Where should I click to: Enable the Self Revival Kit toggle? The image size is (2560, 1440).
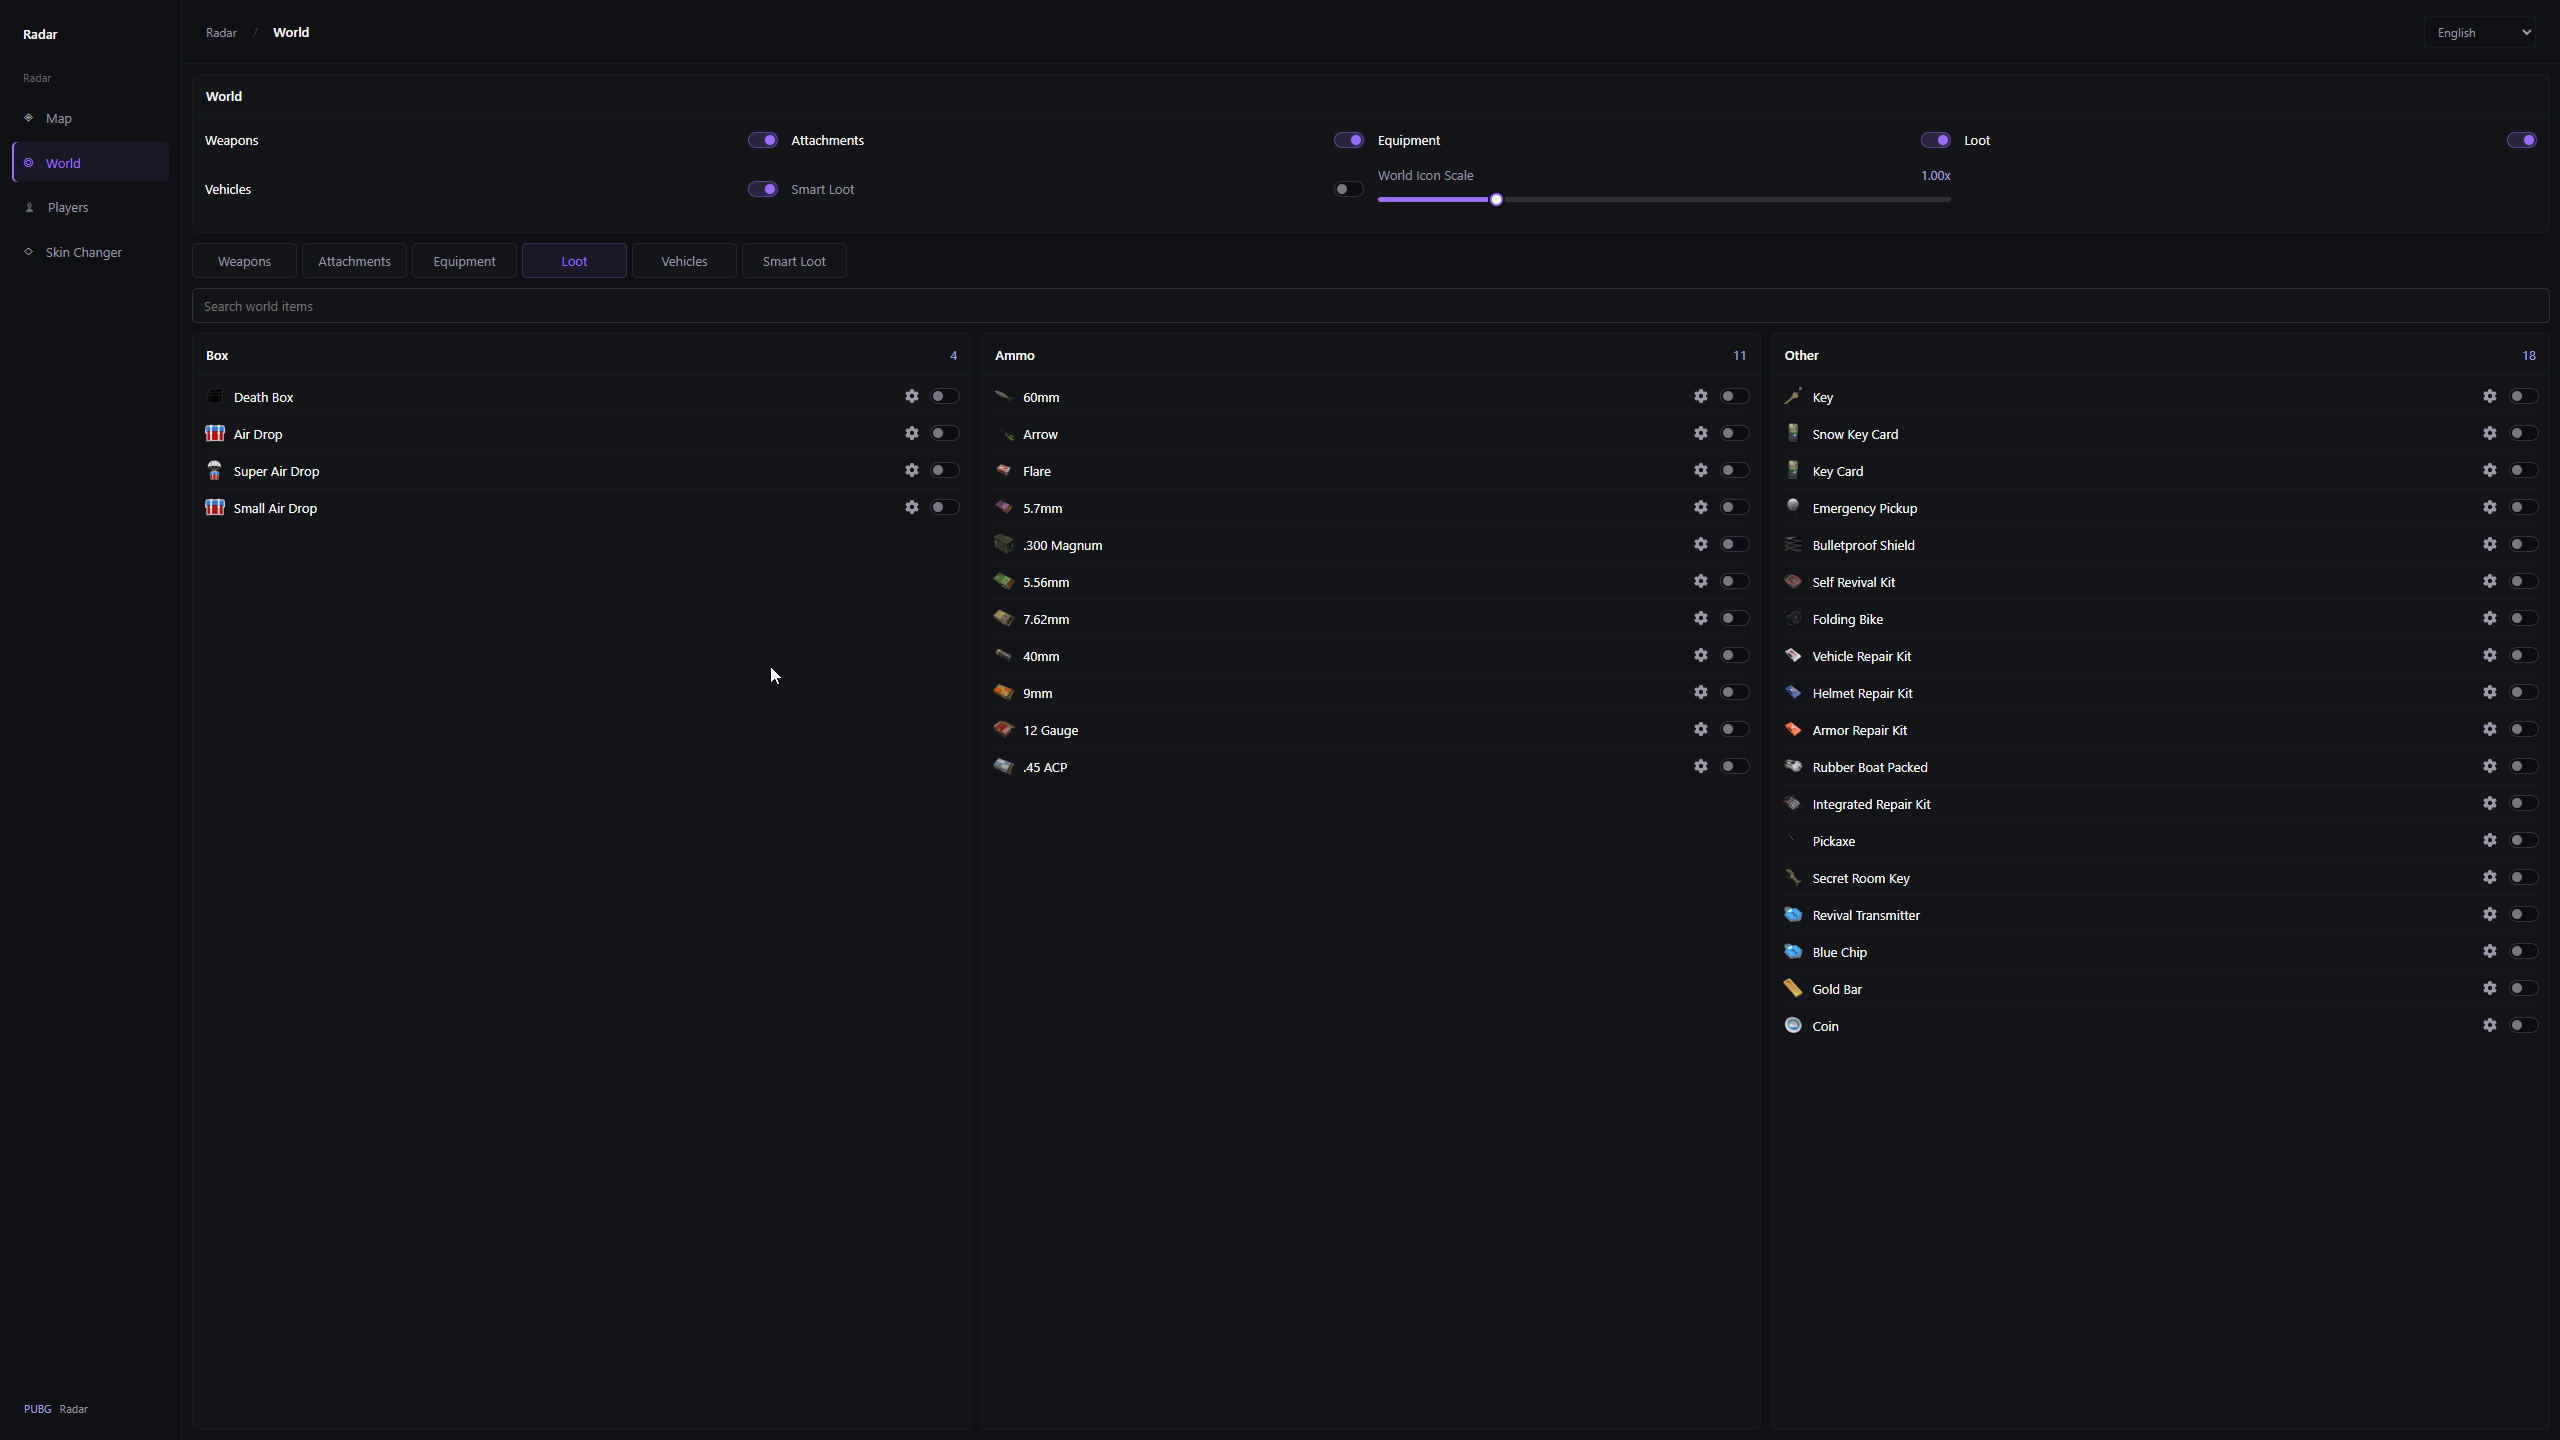pyautogui.click(x=2523, y=581)
